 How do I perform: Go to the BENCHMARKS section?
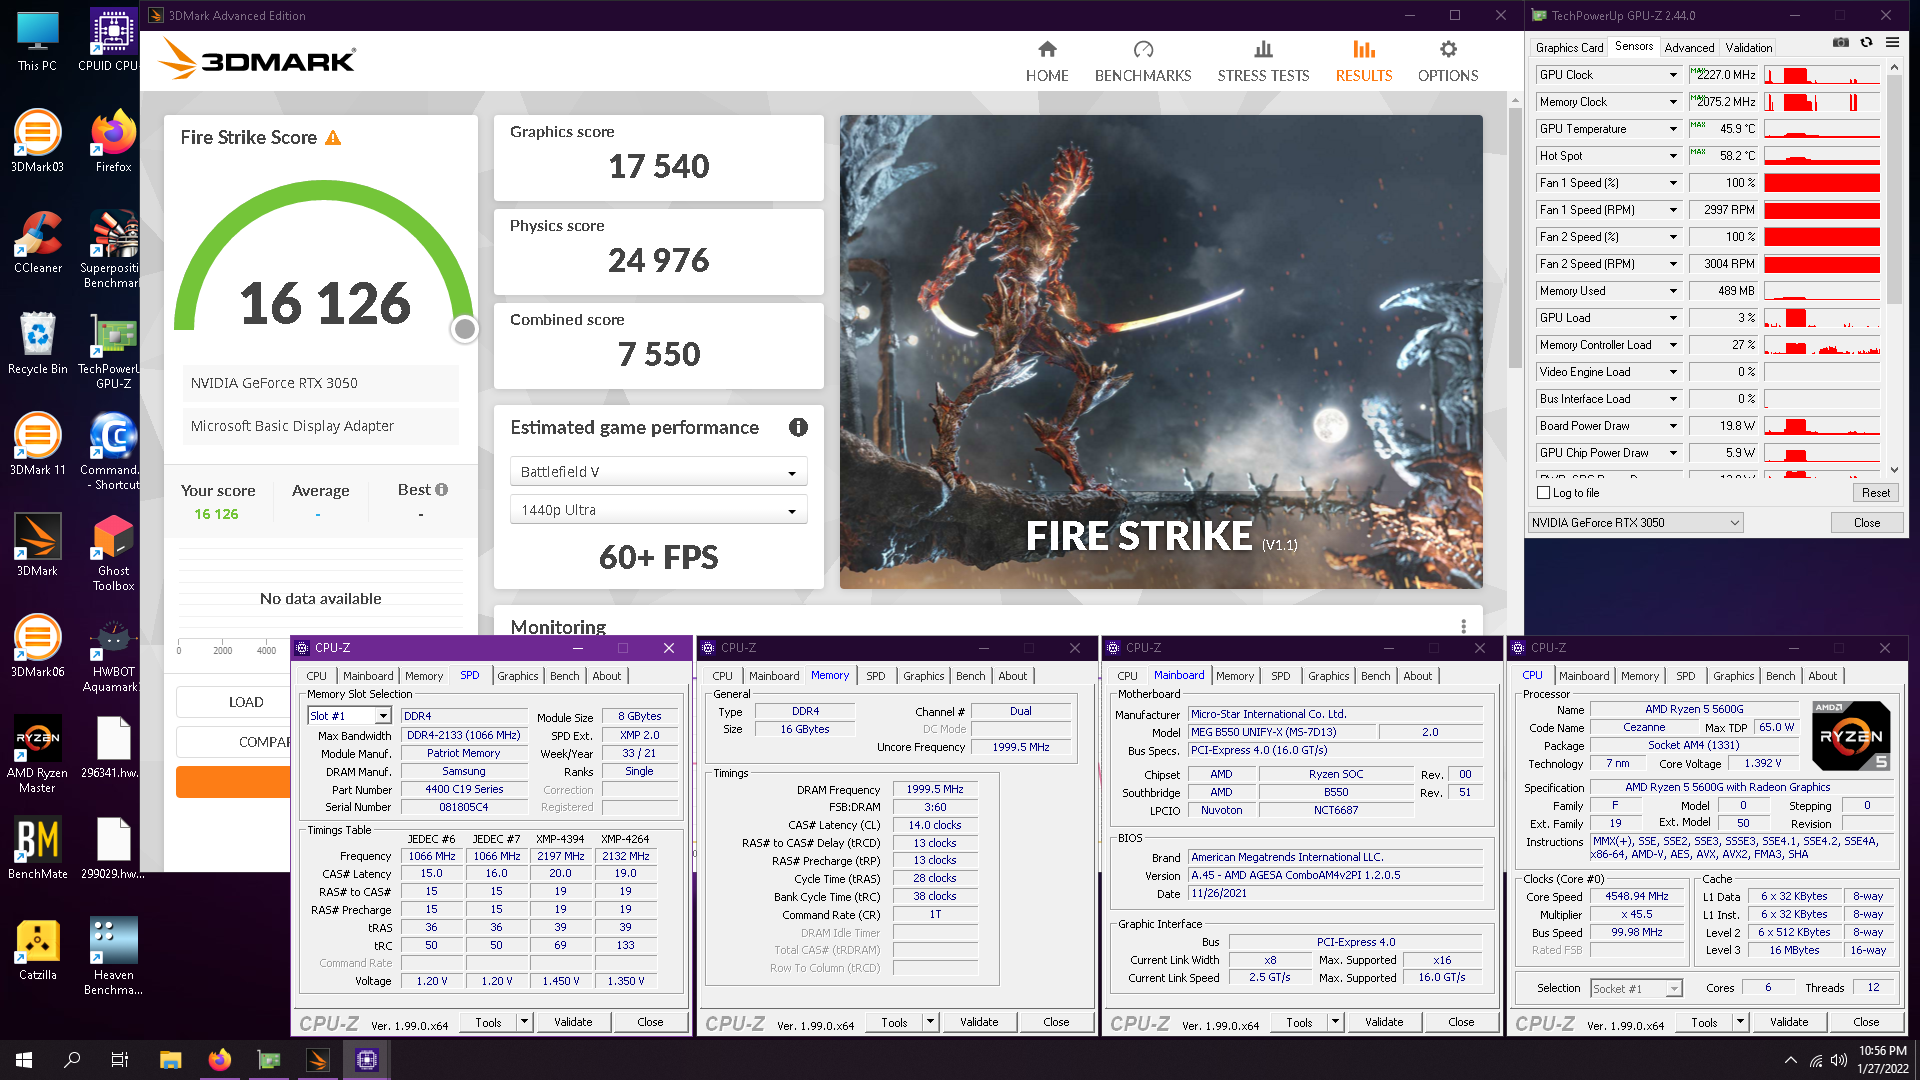1143,62
